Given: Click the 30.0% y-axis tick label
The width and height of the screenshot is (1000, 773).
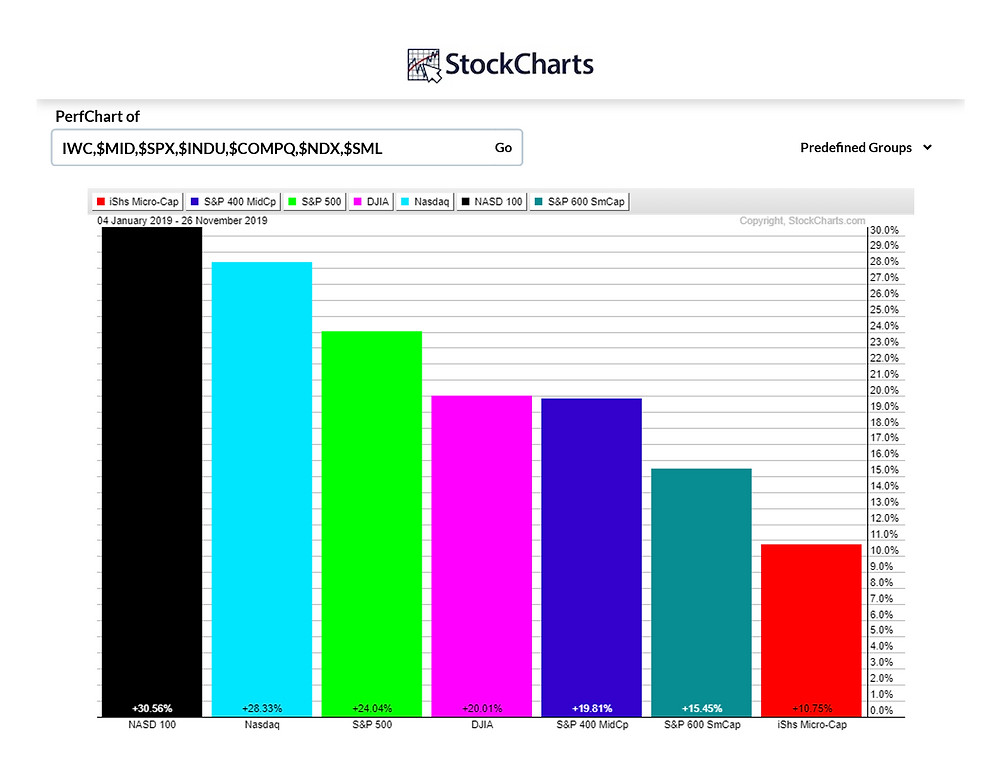Looking at the screenshot, I should tap(885, 230).
